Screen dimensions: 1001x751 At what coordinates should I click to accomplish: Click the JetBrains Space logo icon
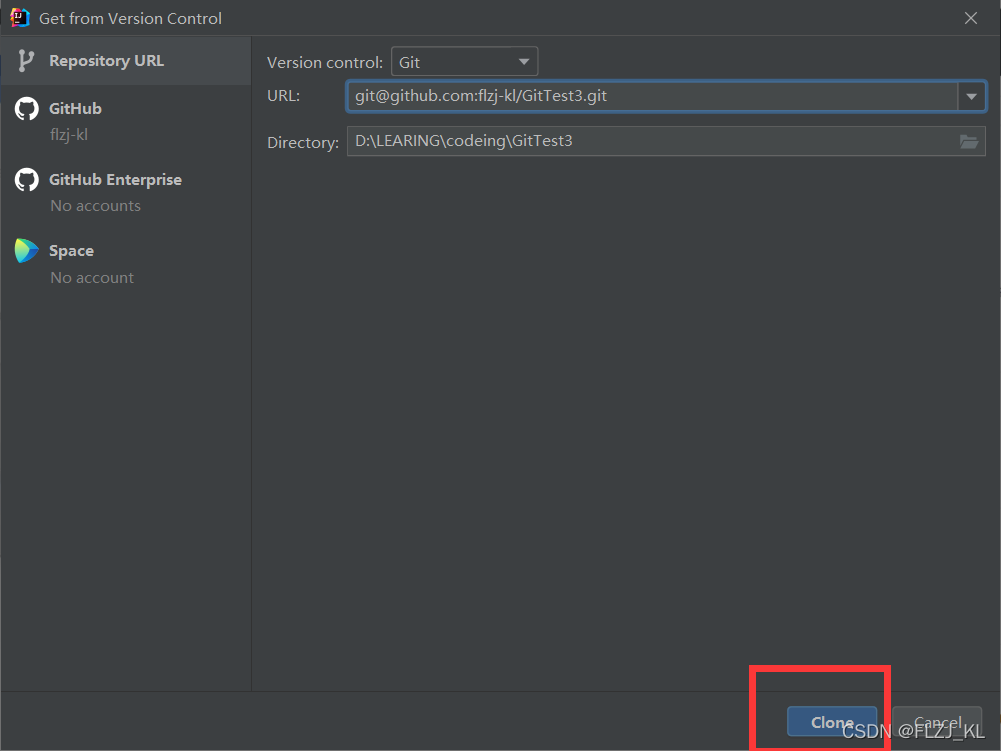pyautogui.click(x=27, y=250)
